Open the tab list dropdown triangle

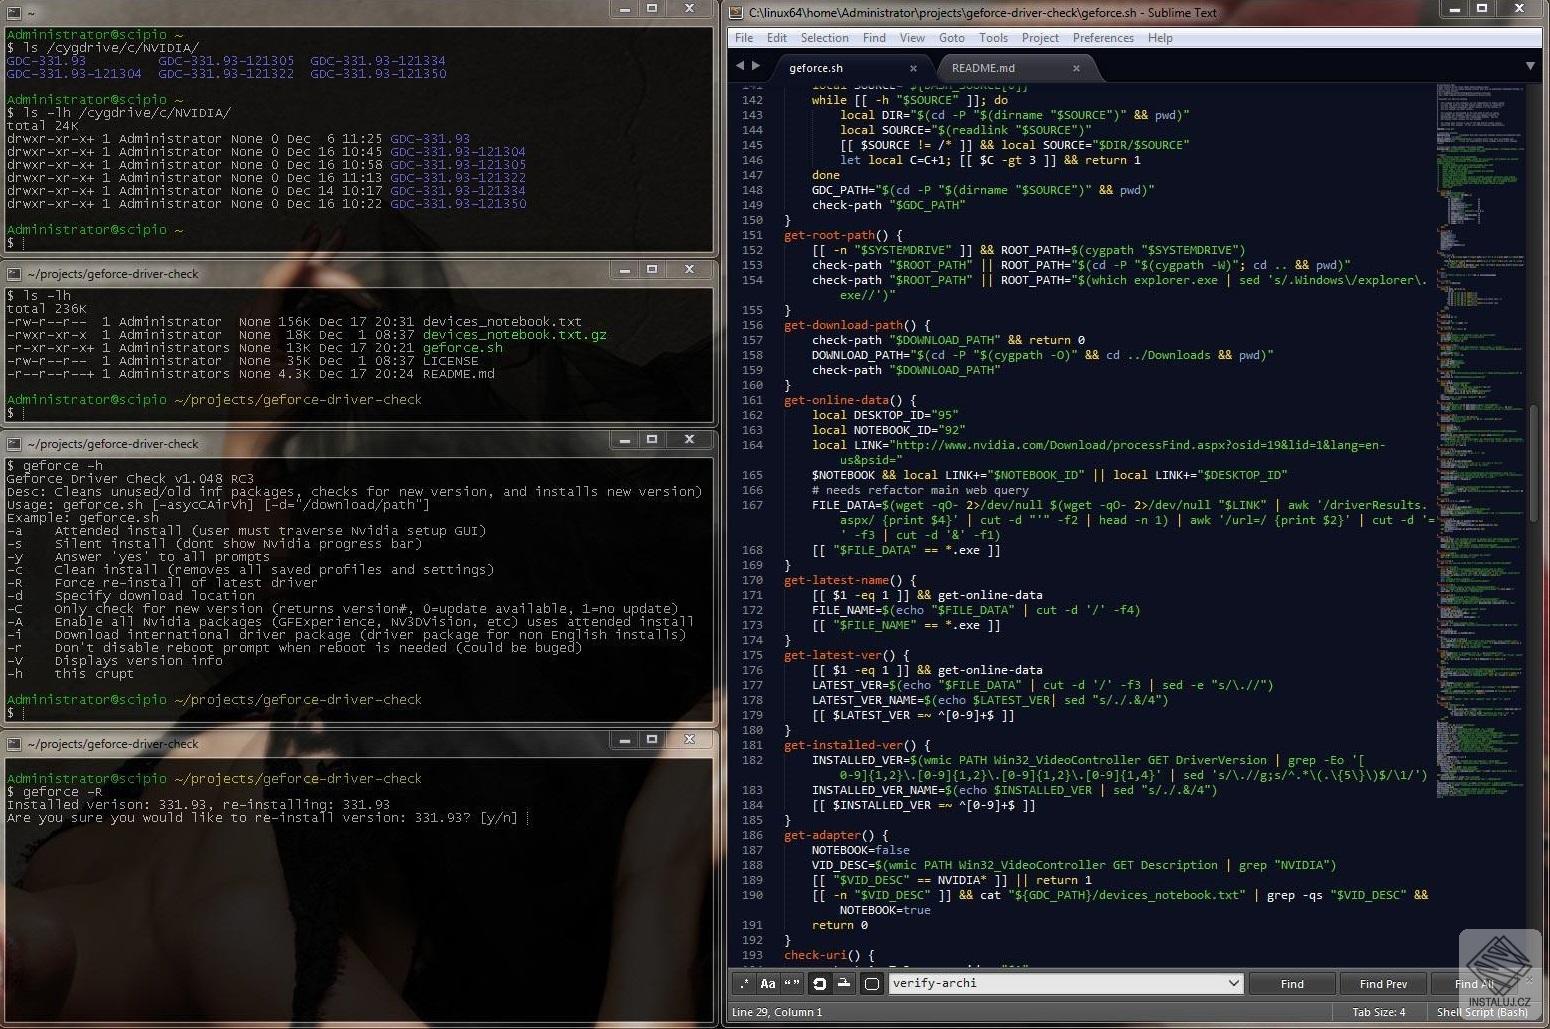point(1530,66)
